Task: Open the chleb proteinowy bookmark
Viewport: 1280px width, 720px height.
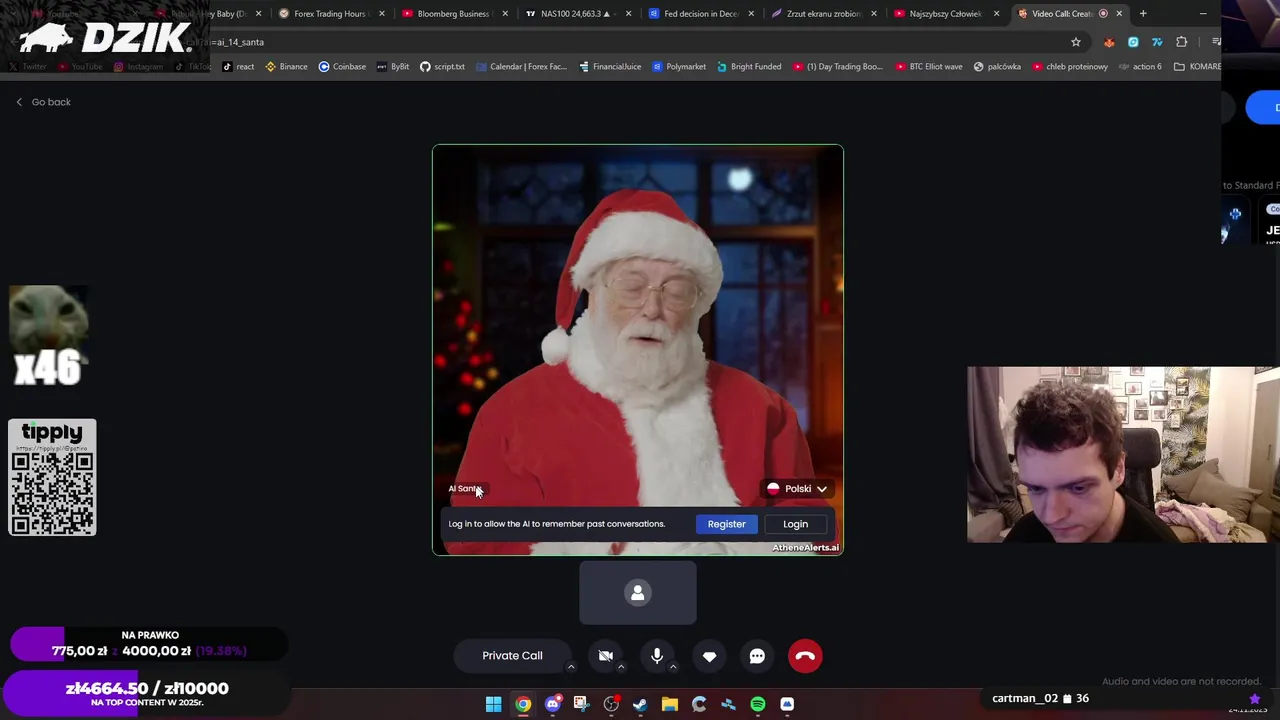Action: coord(1070,67)
